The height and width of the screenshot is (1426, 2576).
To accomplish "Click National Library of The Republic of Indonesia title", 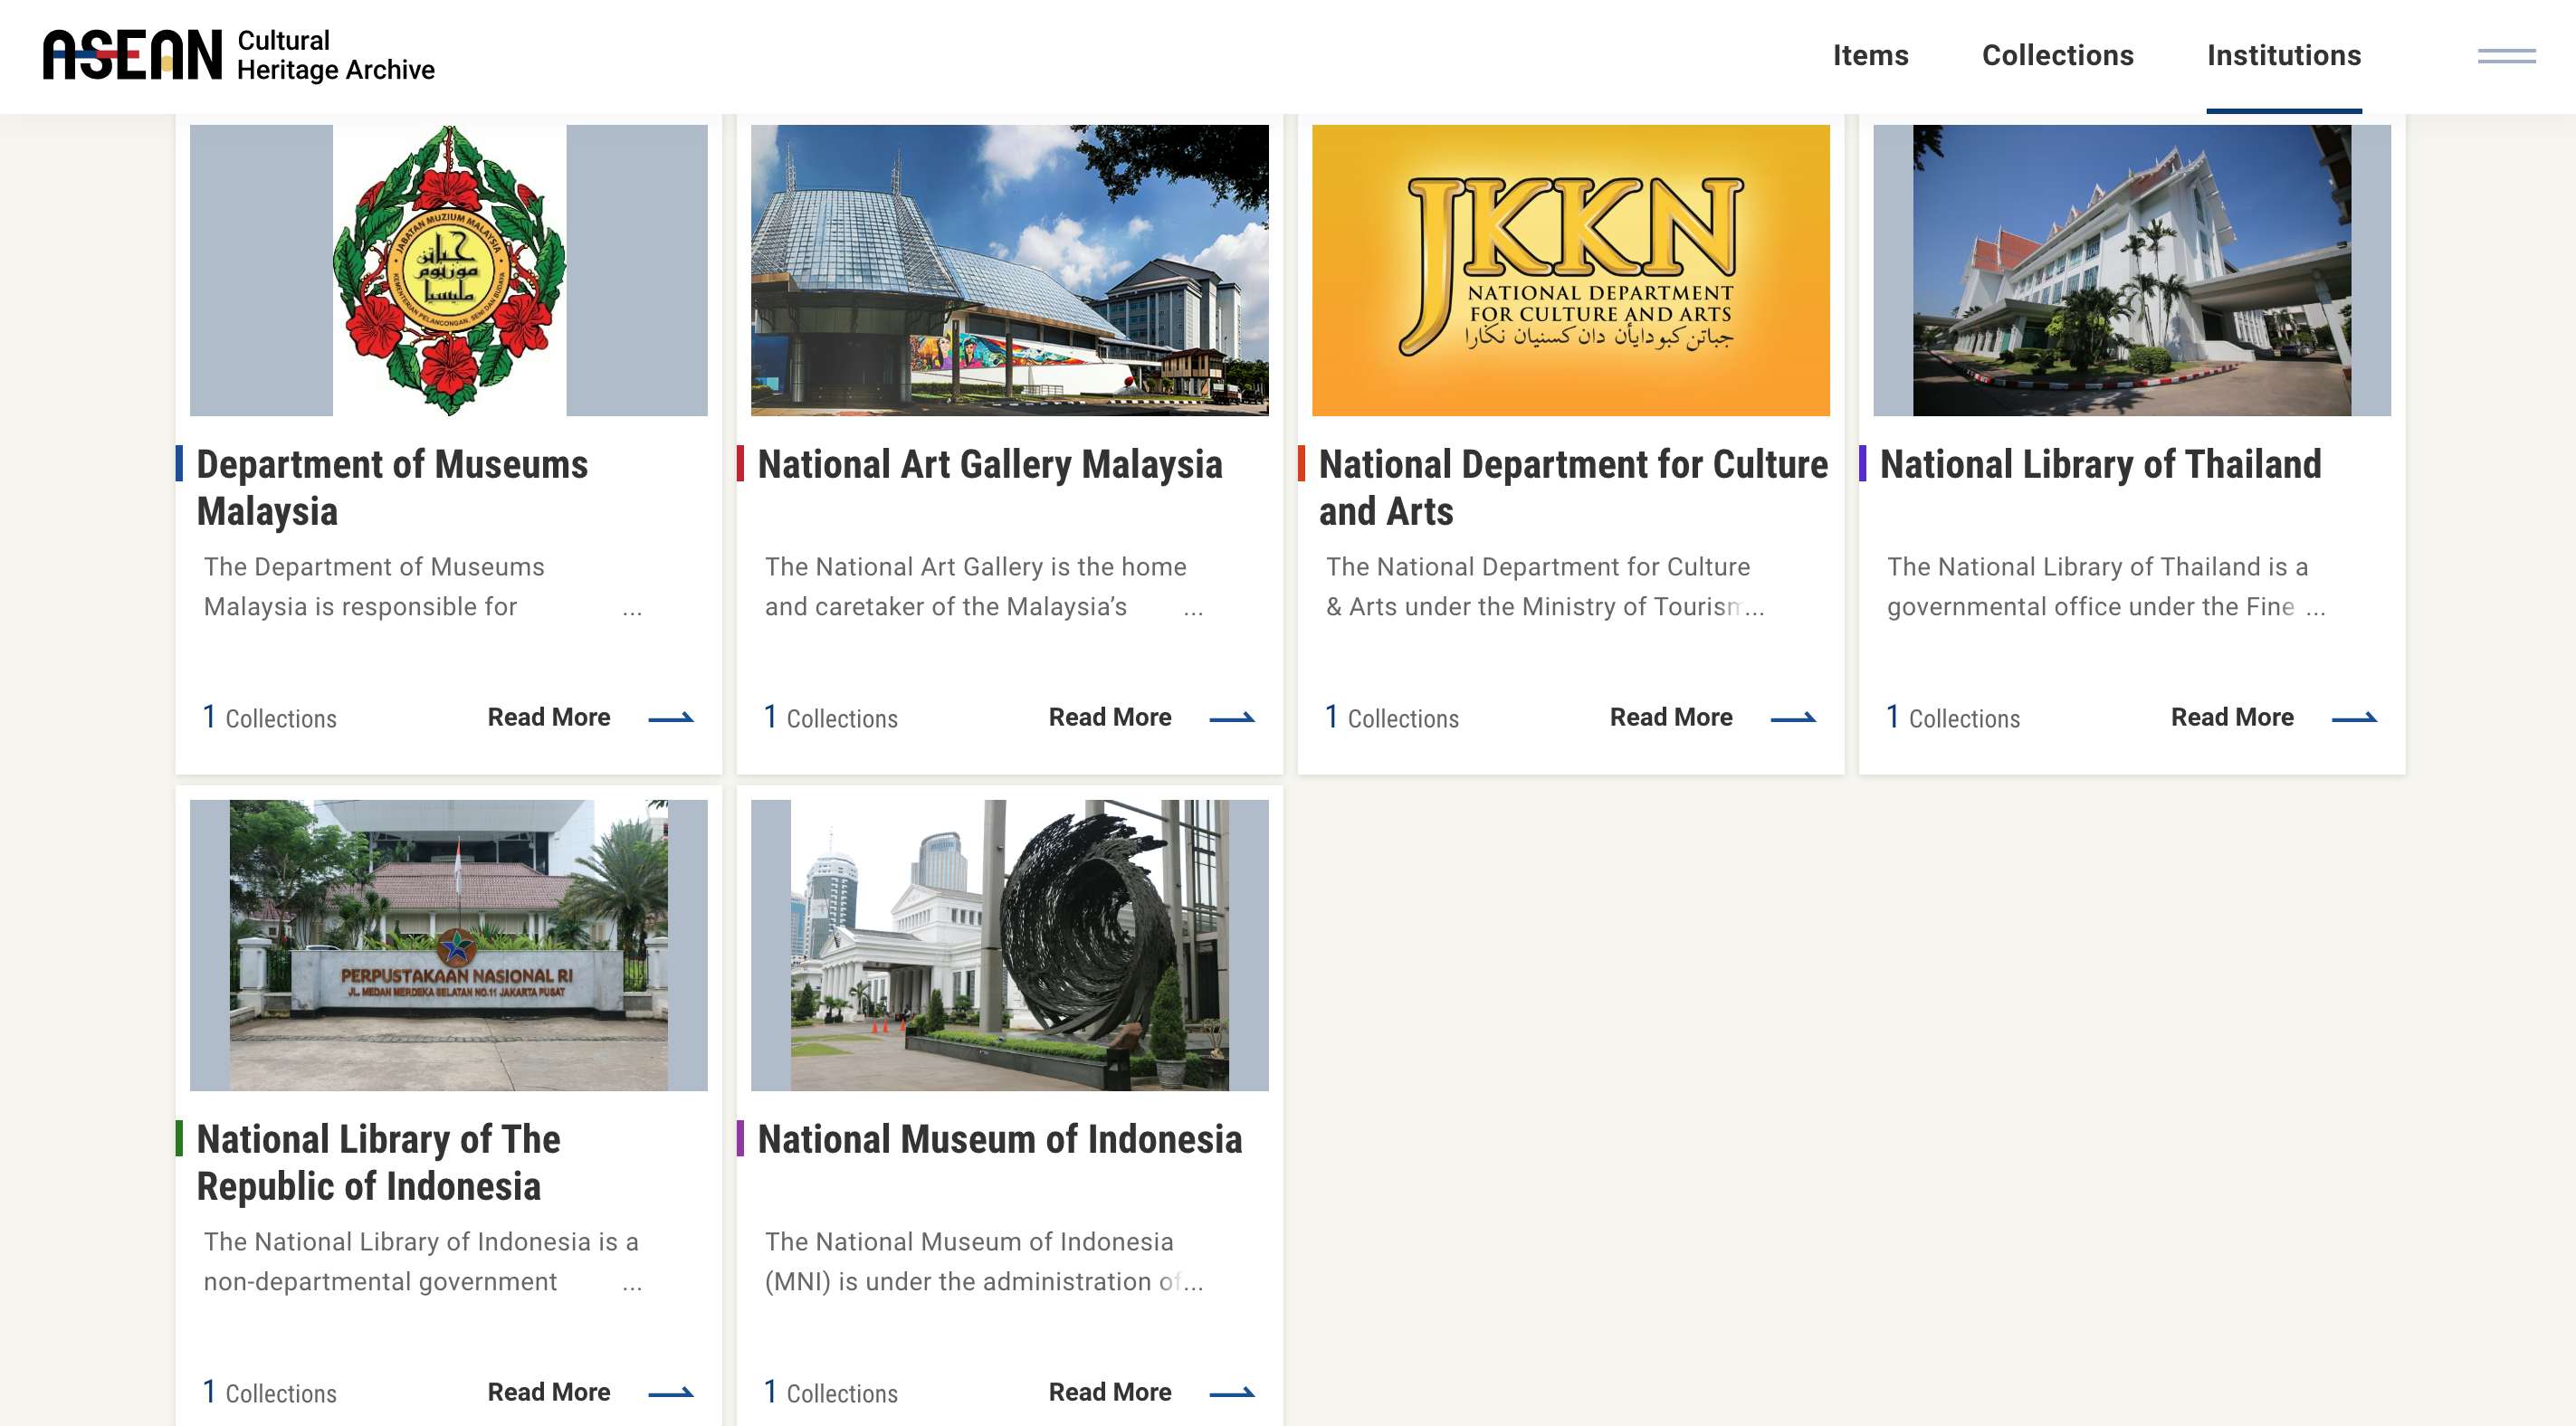I will (x=378, y=1162).
